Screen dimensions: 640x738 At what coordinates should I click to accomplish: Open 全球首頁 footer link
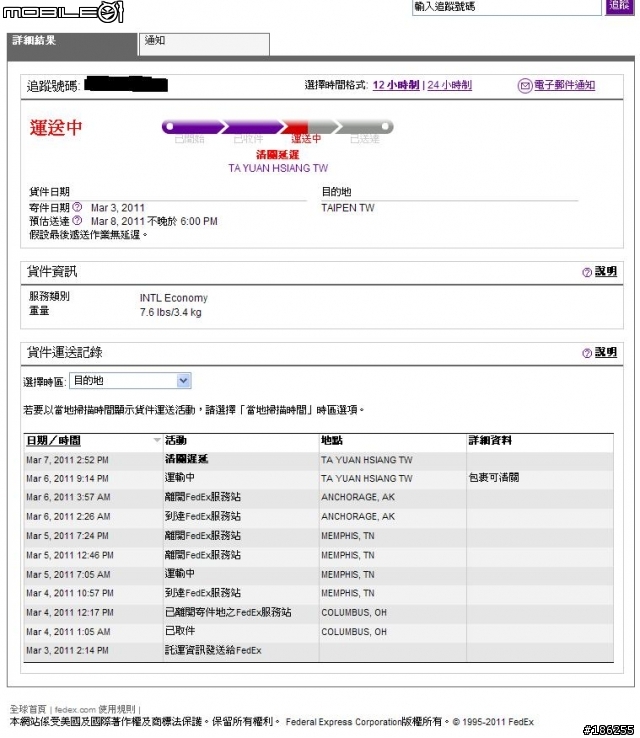click(x=28, y=709)
